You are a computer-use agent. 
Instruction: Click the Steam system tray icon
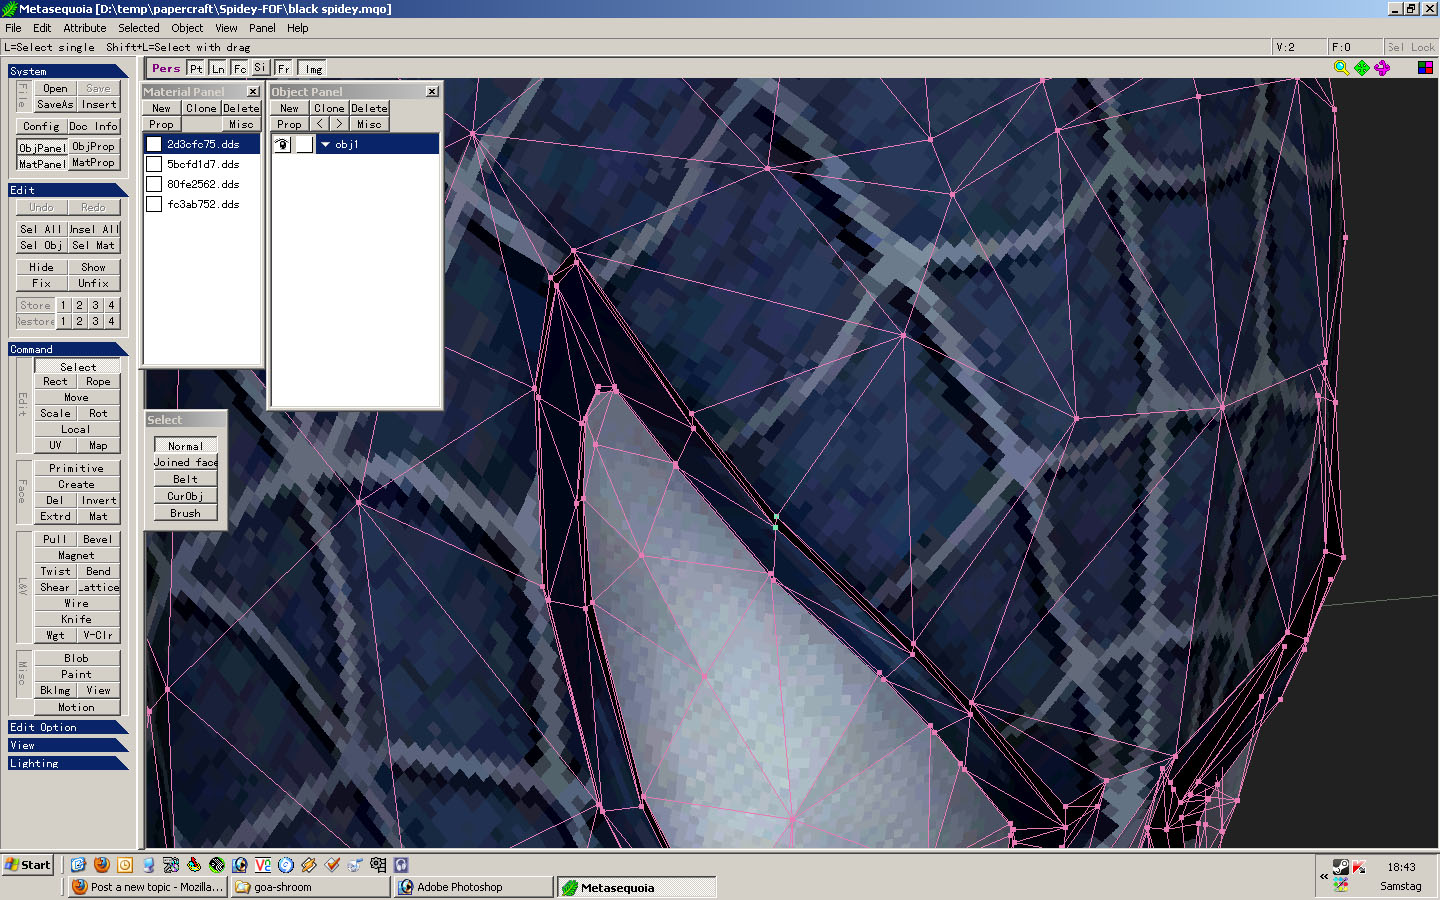(x=1342, y=867)
